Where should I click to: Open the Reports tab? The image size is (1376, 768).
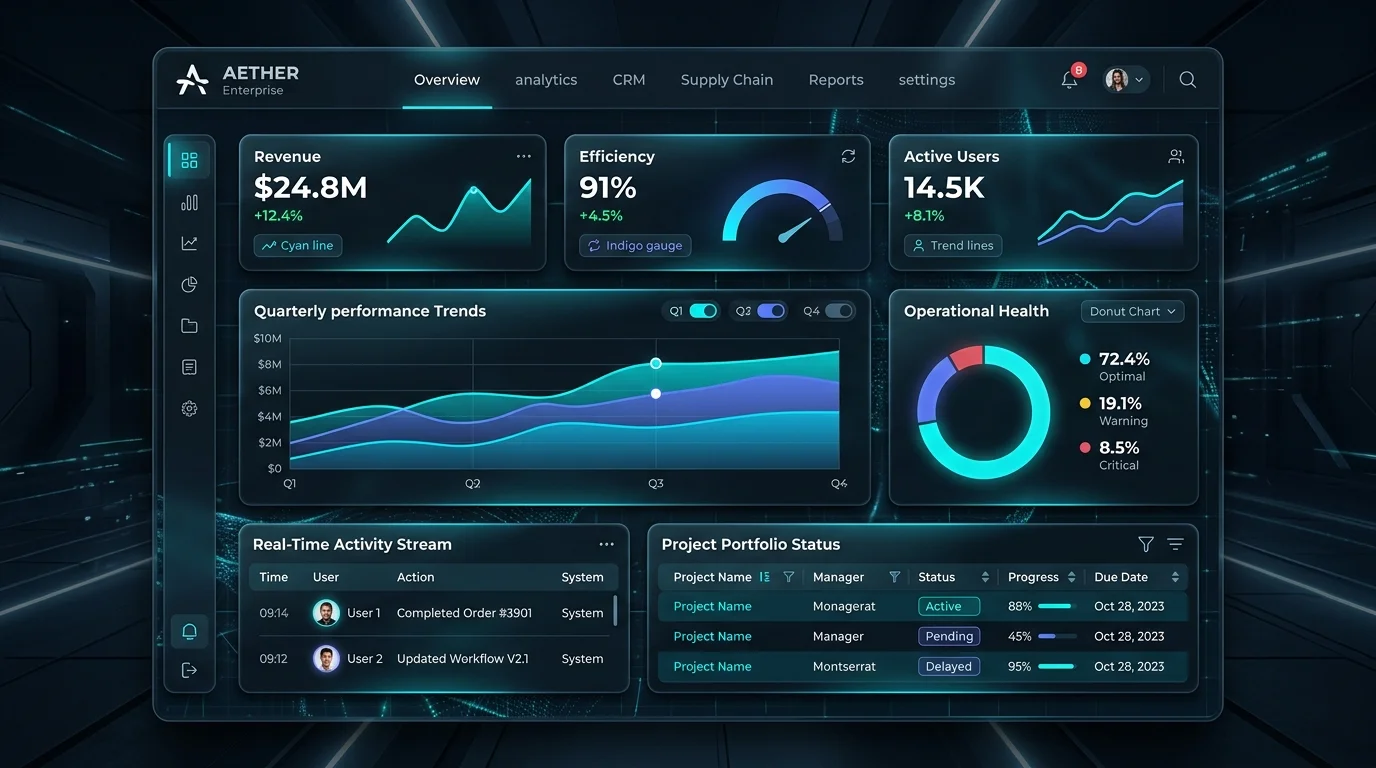836,80
